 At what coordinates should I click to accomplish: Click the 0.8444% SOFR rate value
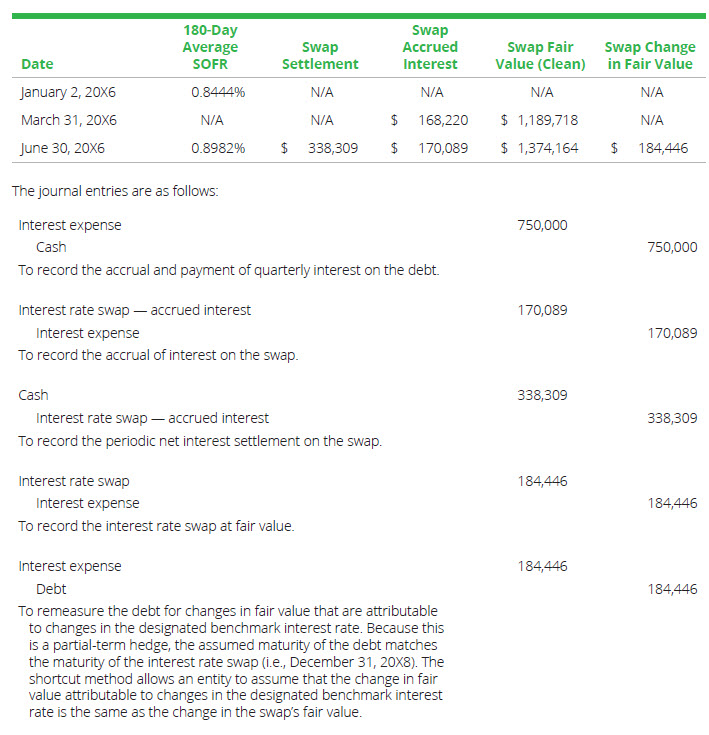tap(218, 92)
